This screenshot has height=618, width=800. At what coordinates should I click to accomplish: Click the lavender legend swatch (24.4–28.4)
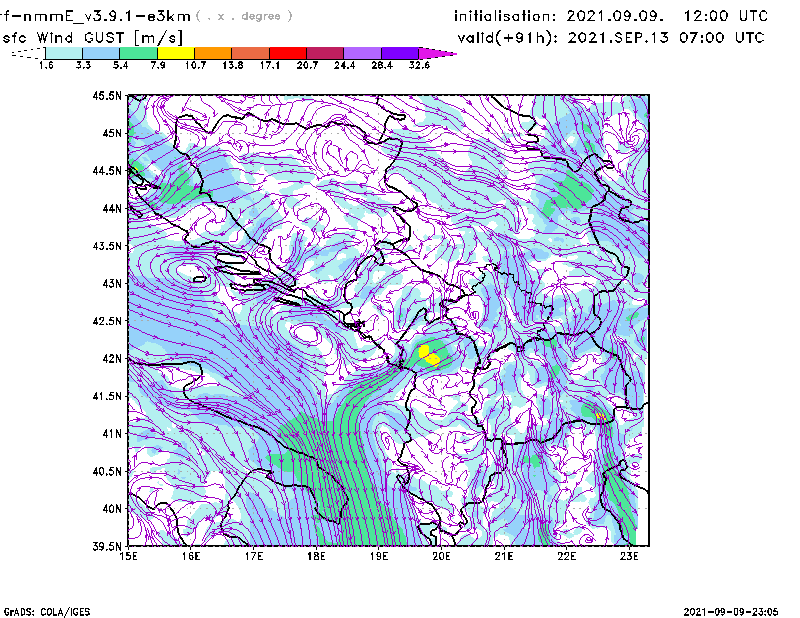(363, 53)
